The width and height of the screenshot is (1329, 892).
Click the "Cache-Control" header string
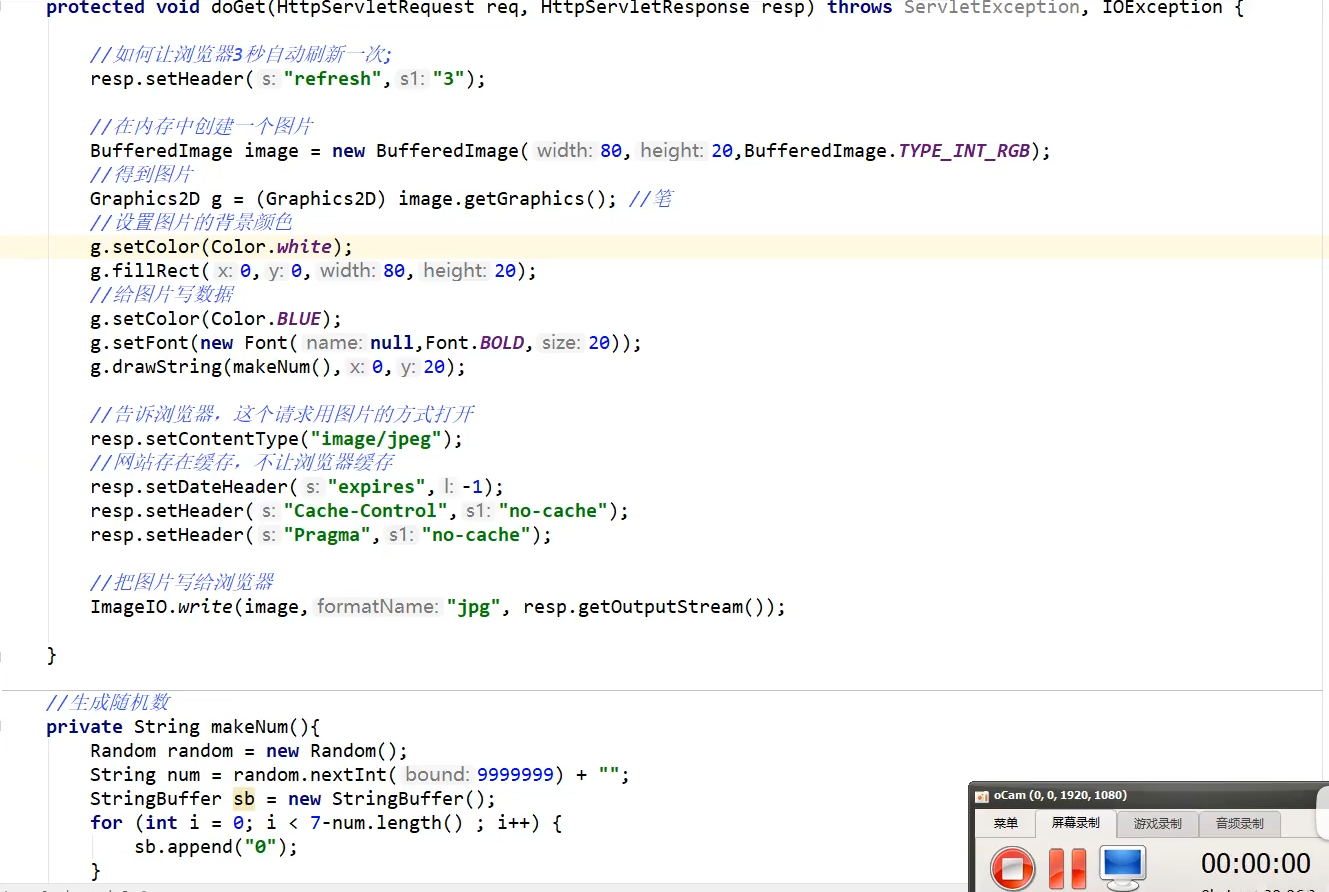pyautogui.click(x=366, y=511)
